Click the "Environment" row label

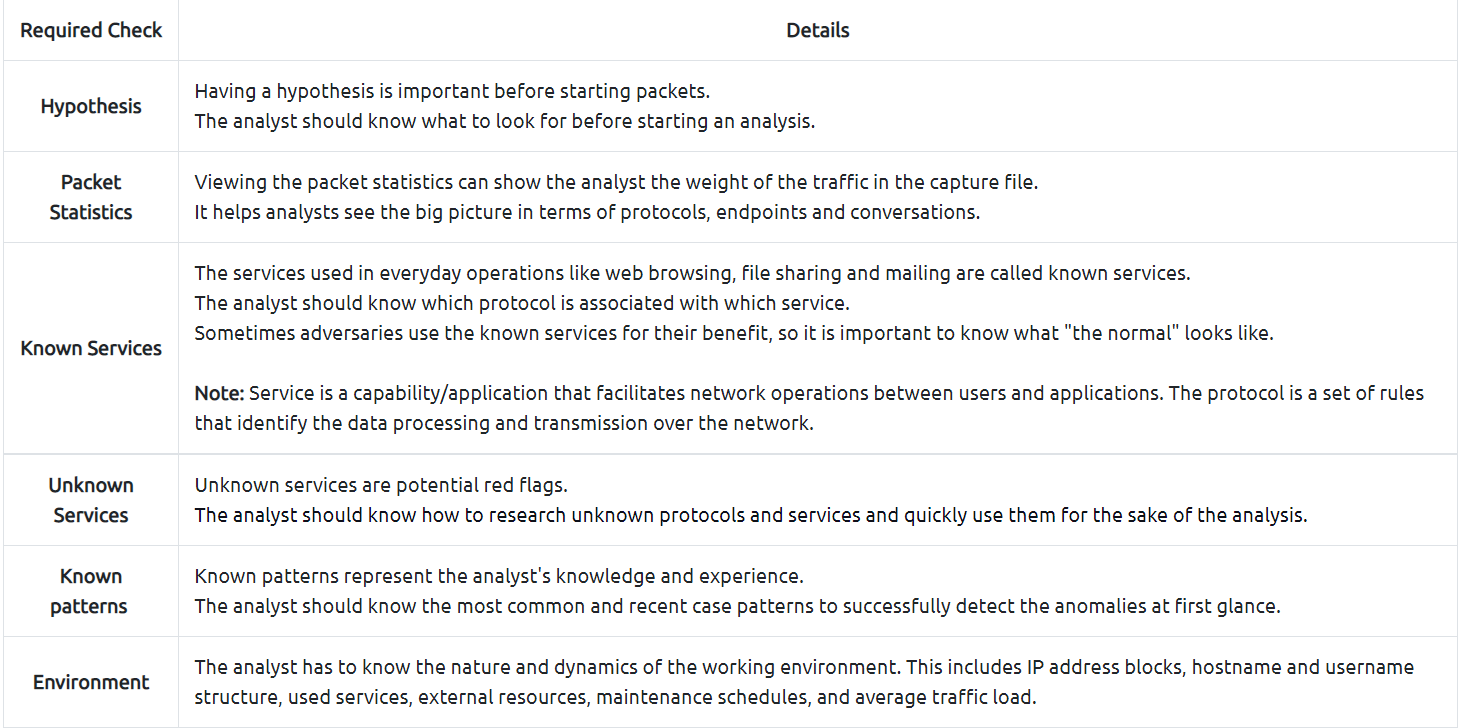(x=91, y=682)
